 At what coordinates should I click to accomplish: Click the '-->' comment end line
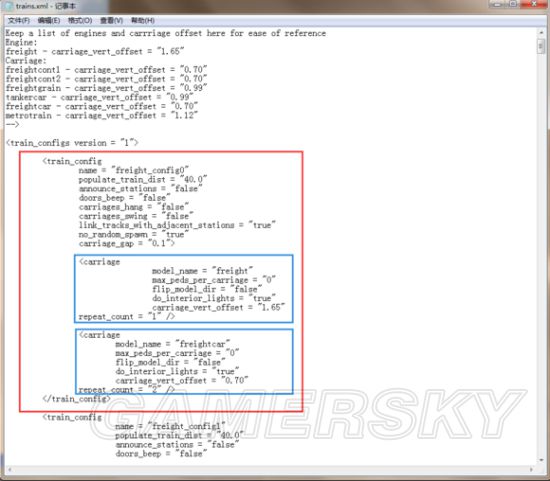point(12,125)
